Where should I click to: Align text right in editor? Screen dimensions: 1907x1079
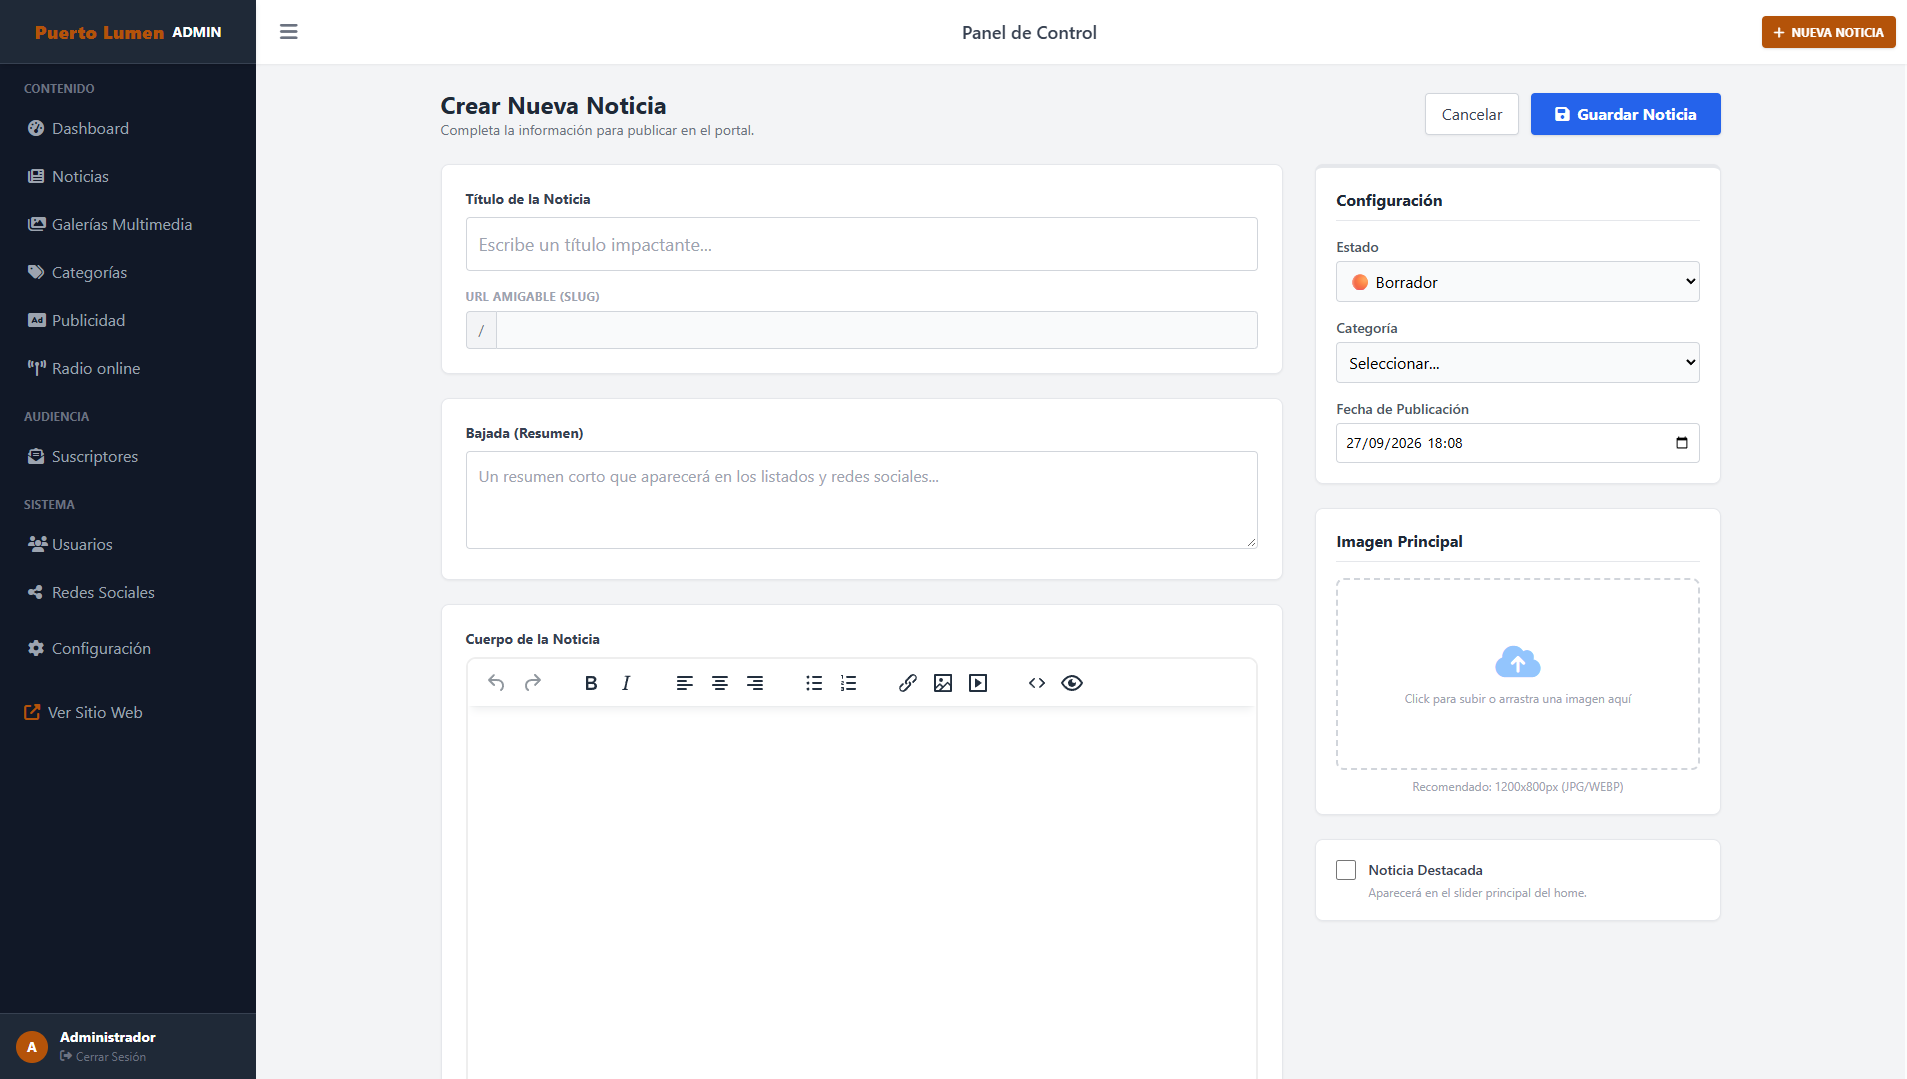coord(755,683)
